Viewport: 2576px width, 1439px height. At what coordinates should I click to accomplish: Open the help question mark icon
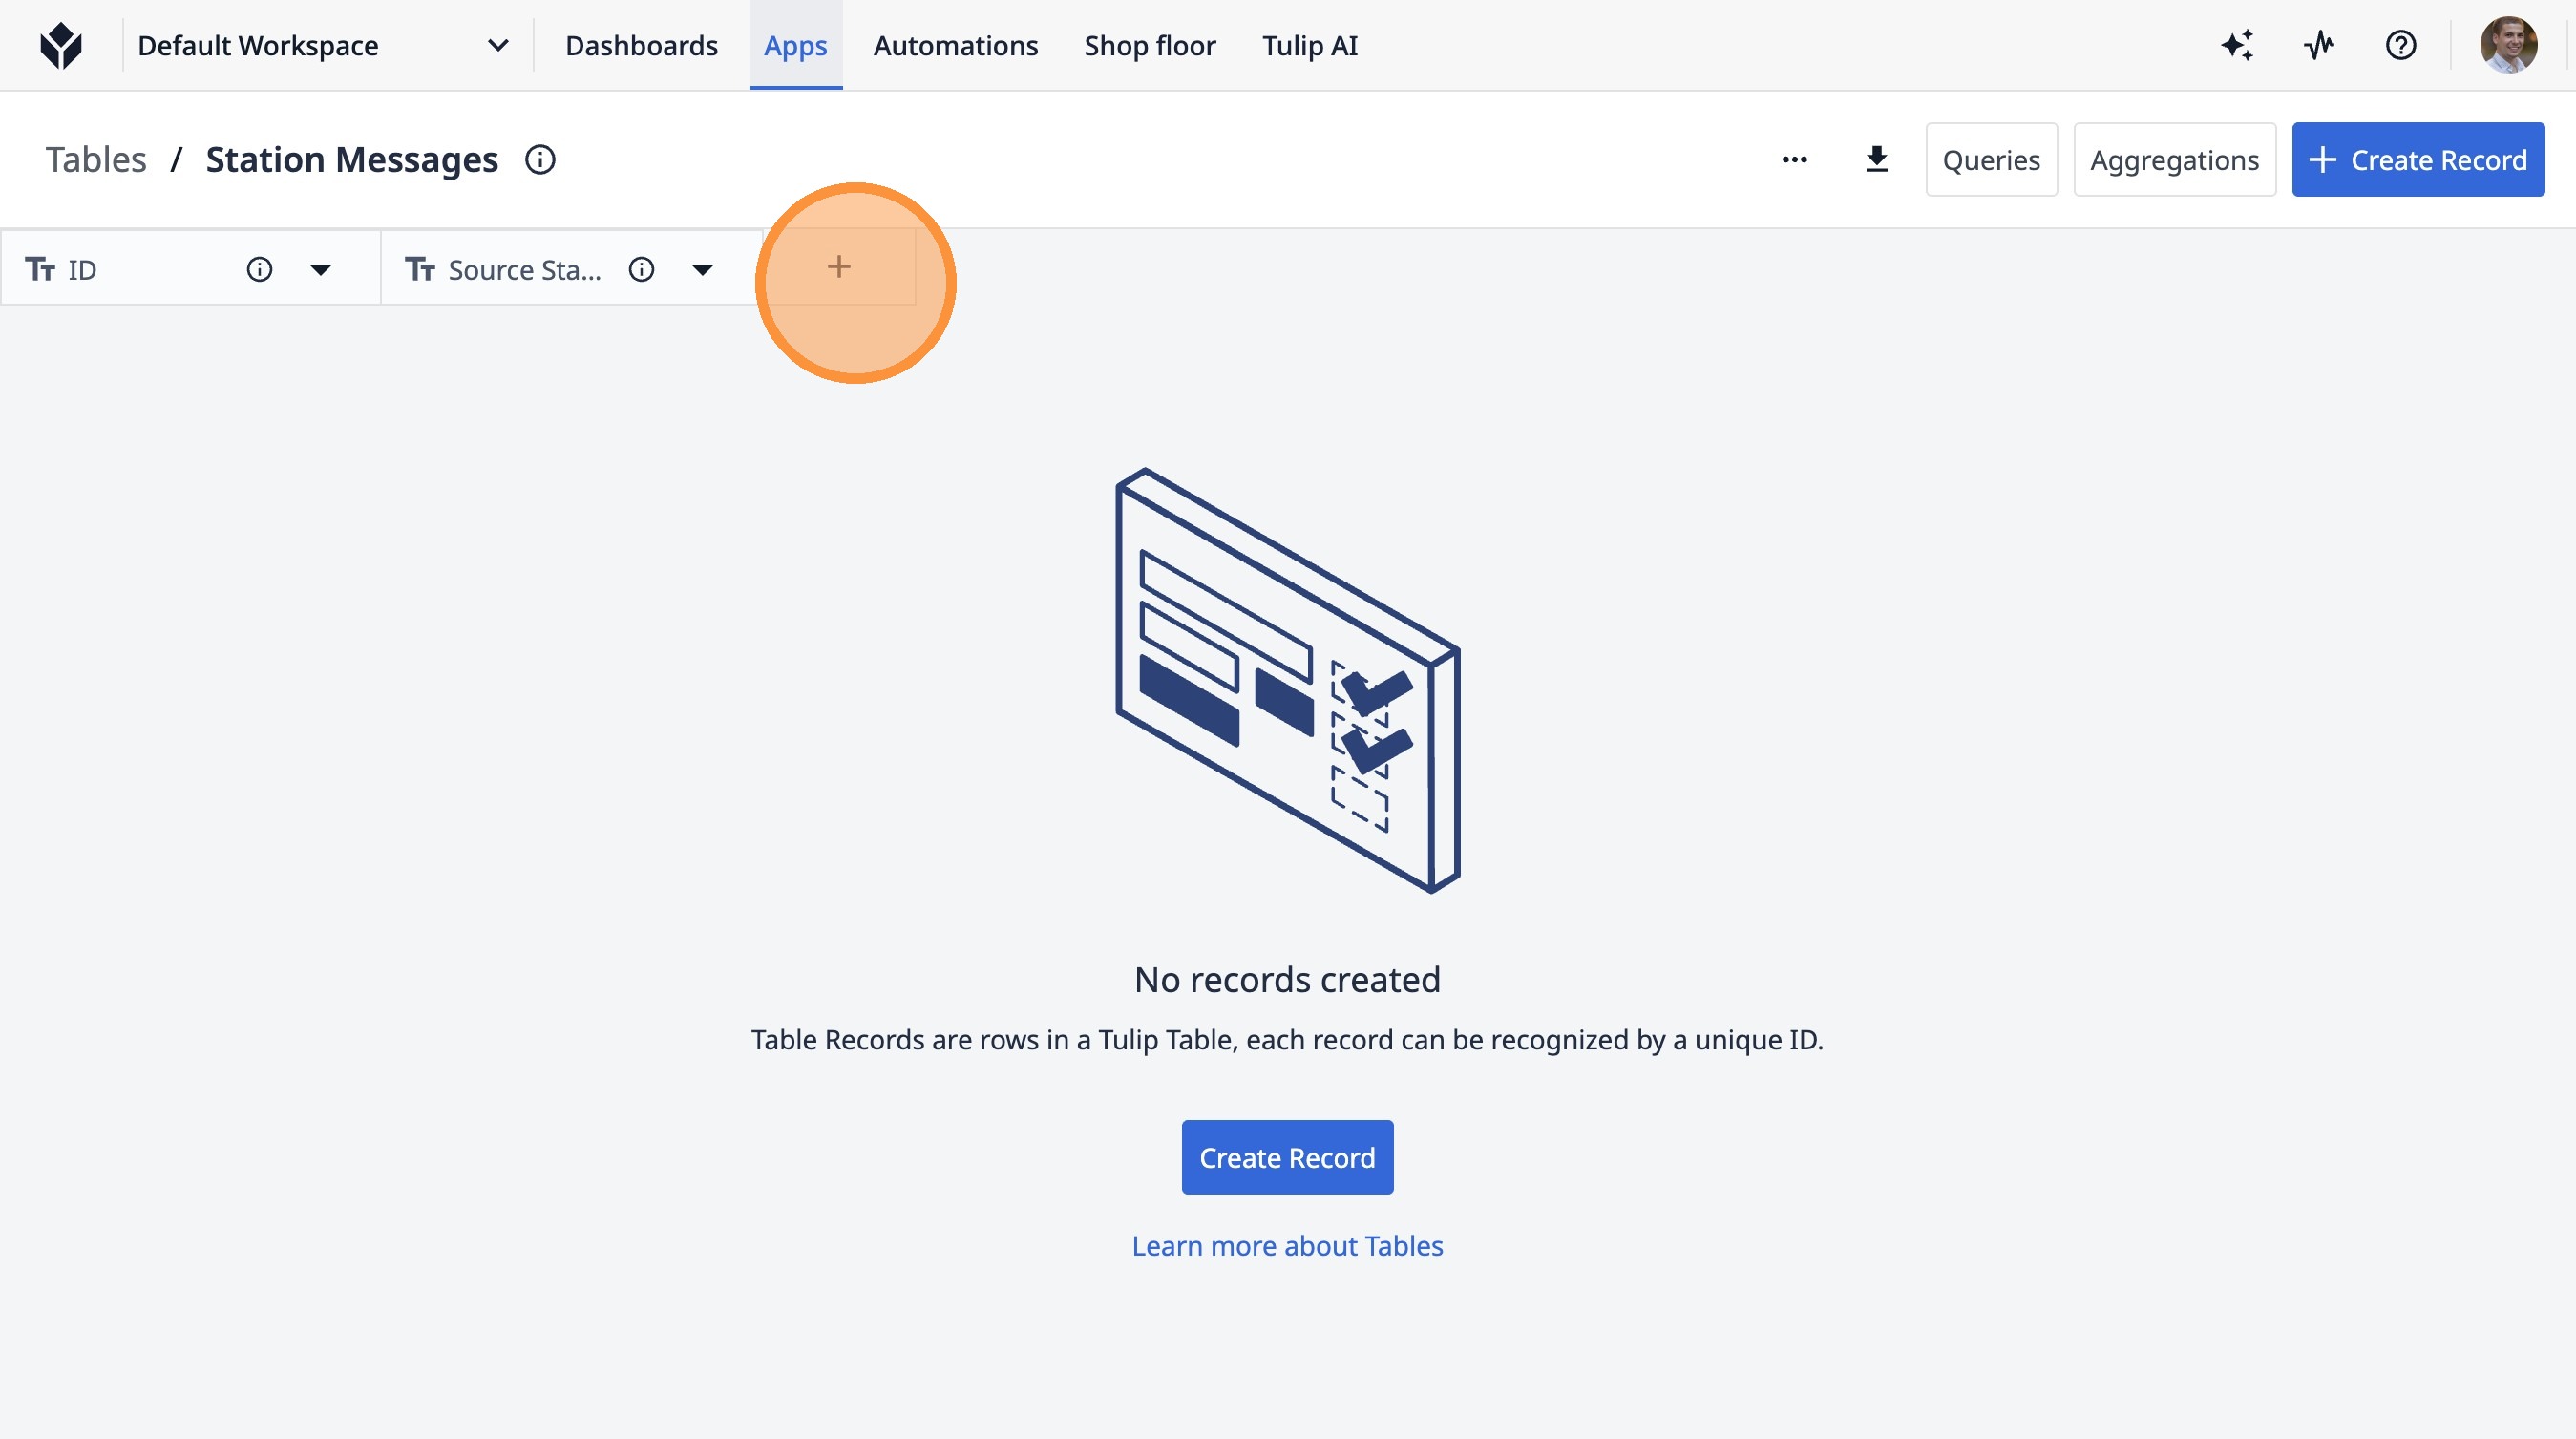pyautogui.click(x=2400, y=46)
